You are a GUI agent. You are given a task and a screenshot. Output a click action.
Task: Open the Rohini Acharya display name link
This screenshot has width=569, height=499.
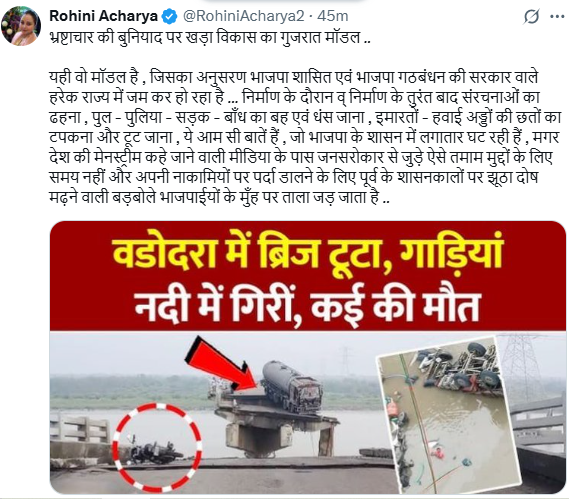[103, 16]
